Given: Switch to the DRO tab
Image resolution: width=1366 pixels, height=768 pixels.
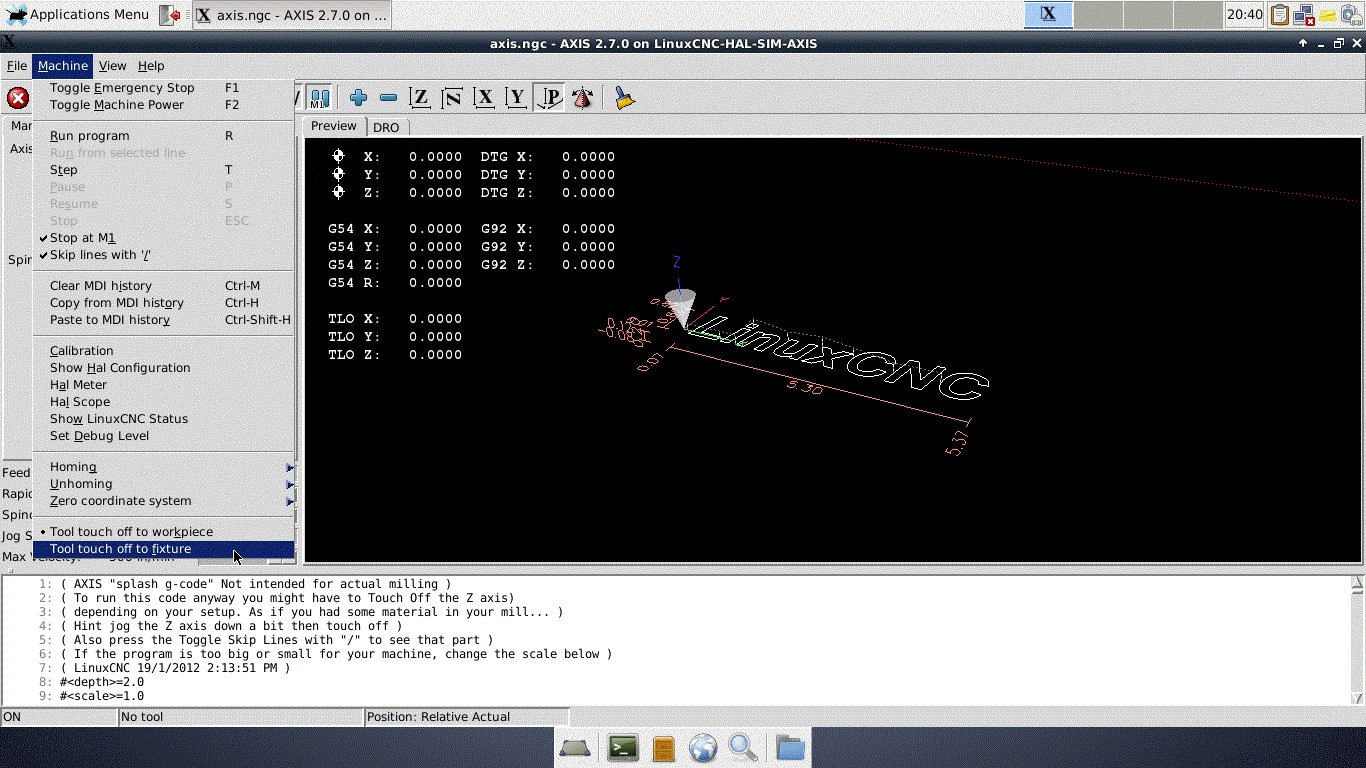Looking at the screenshot, I should click(x=386, y=127).
